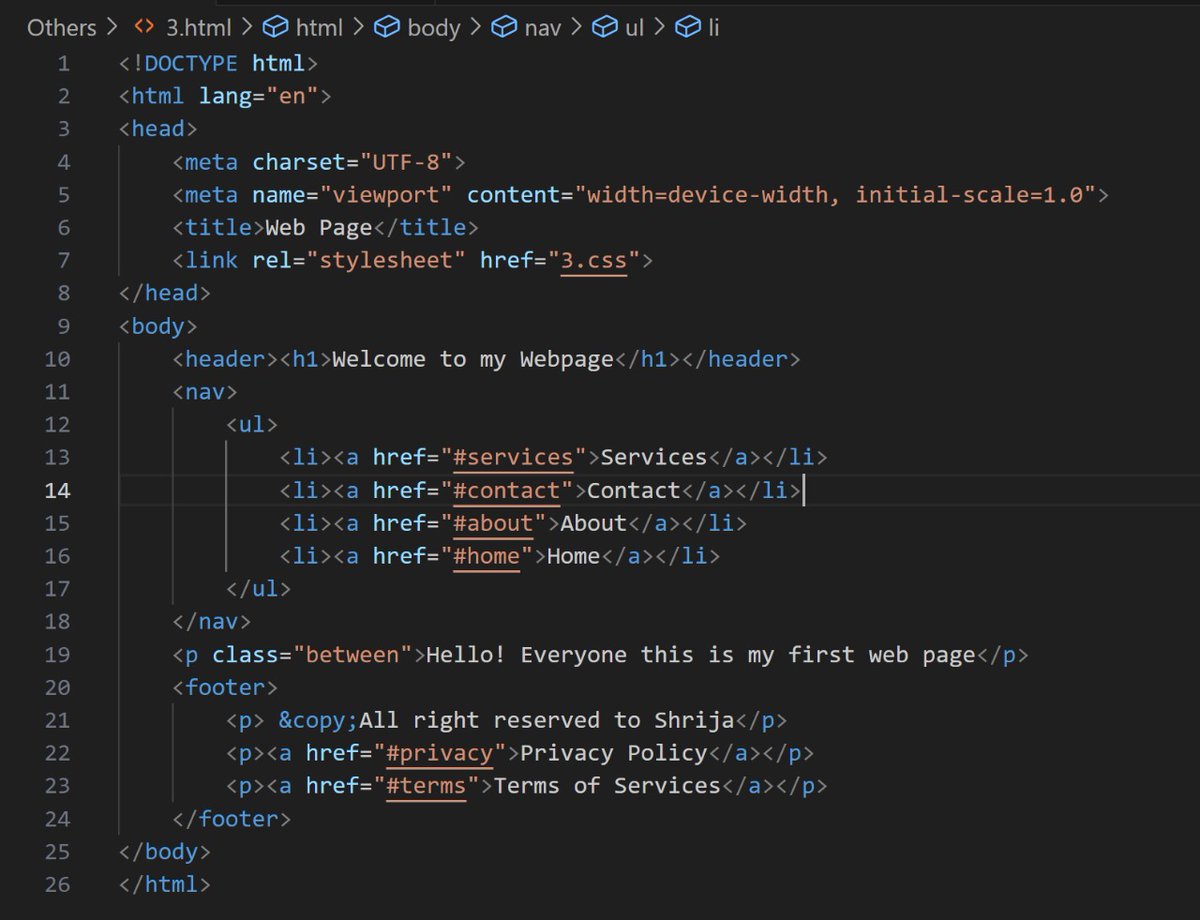The width and height of the screenshot is (1200, 920).
Task: Open the body breadcrumb symbol
Action: [x=433, y=27]
